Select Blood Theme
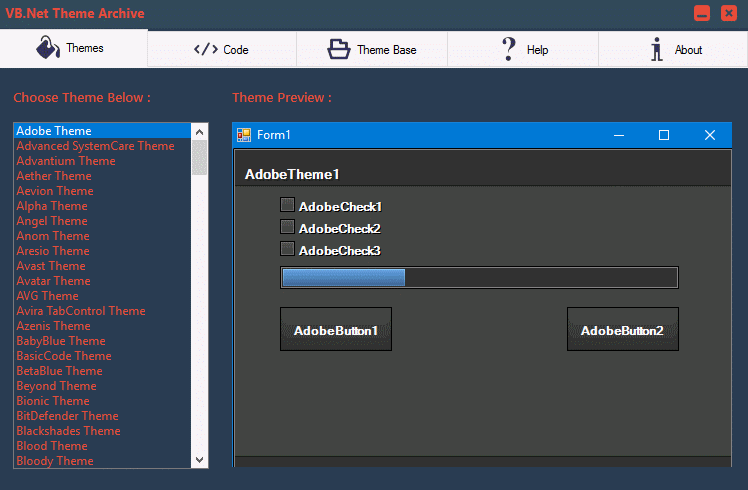The height and width of the screenshot is (490, 748). point(103,446)
